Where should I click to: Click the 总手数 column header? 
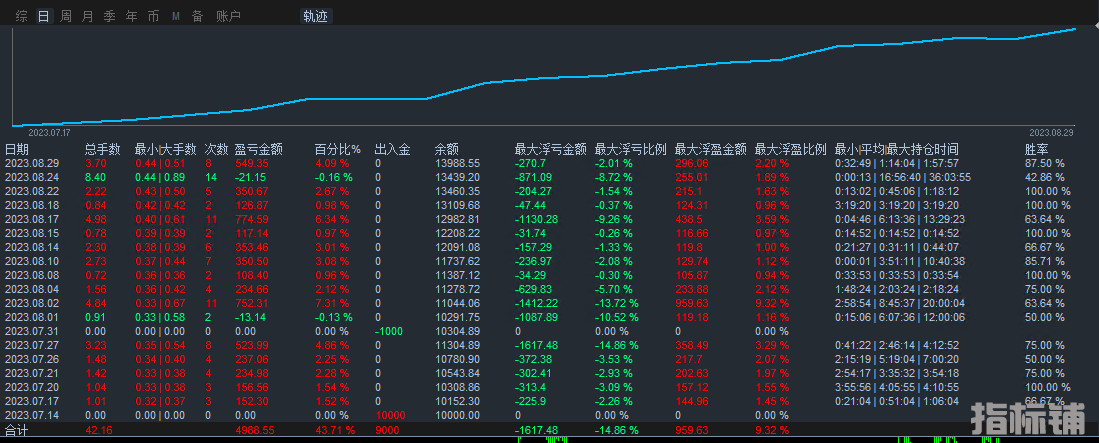(x=102, y=149)
